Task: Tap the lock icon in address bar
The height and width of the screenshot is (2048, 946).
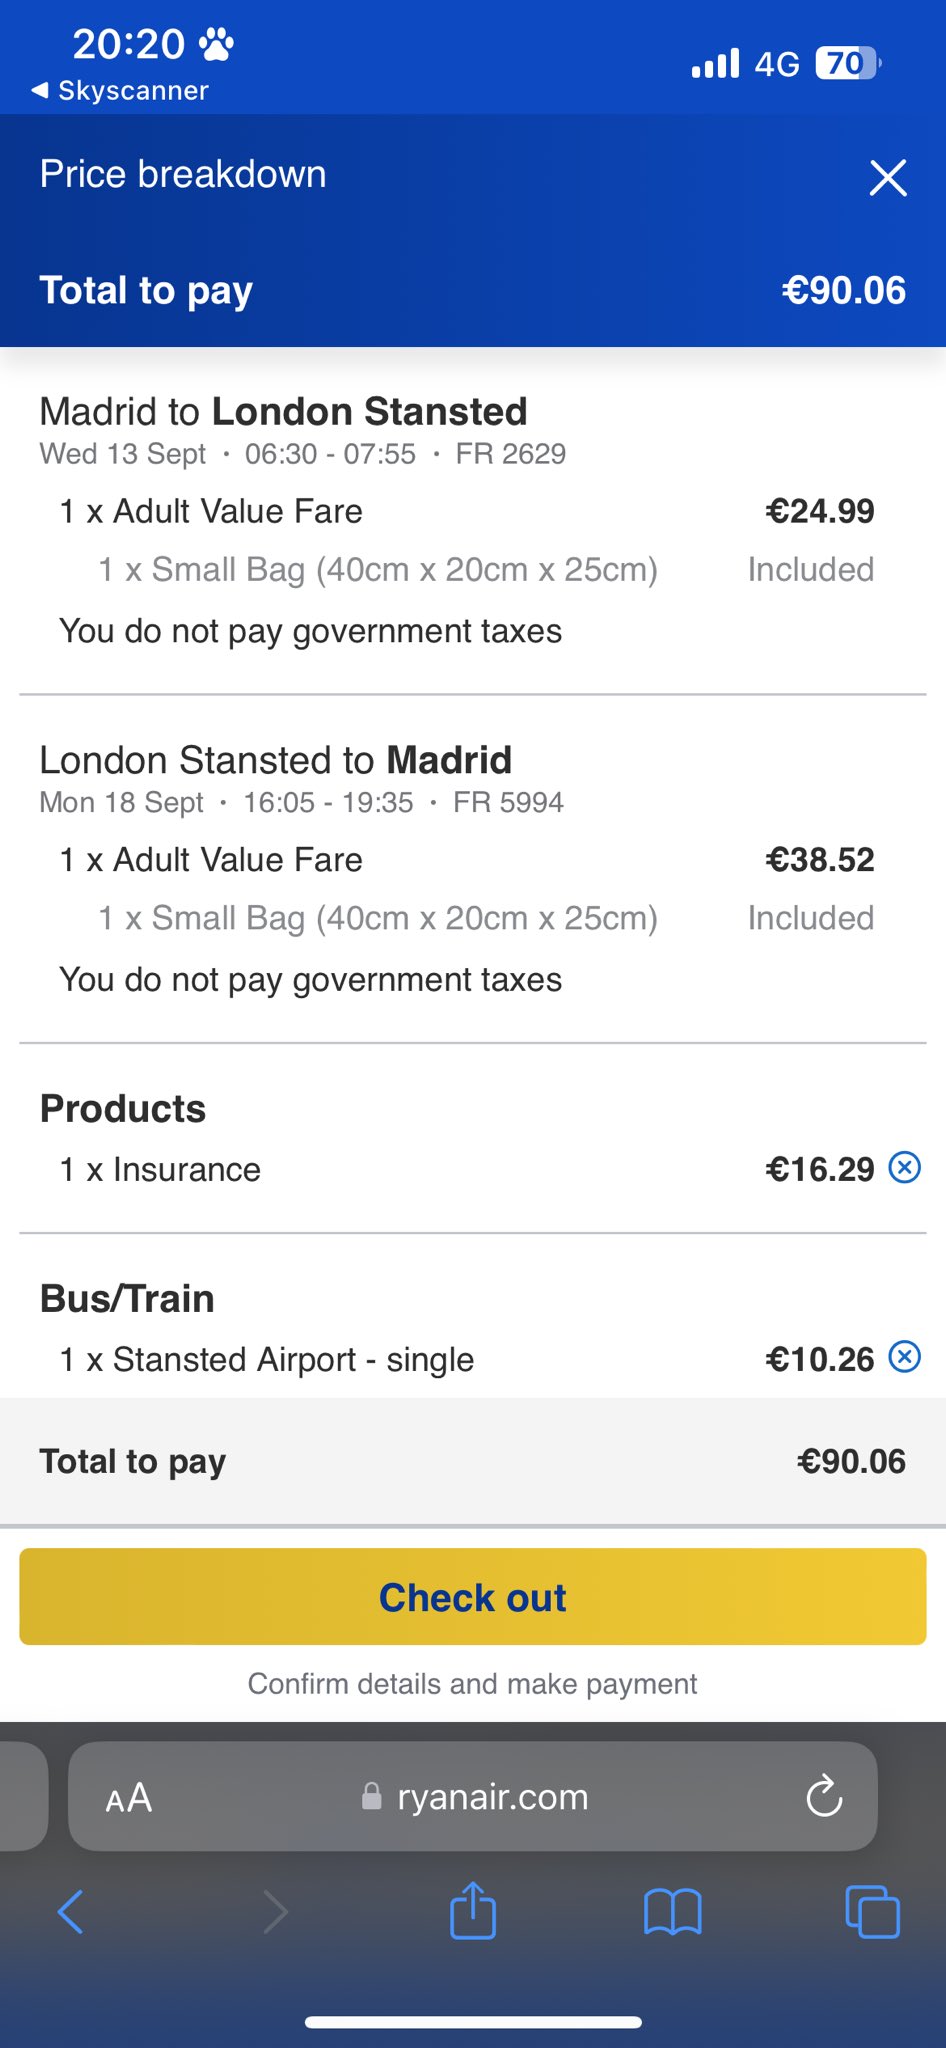Action: 371,1797
